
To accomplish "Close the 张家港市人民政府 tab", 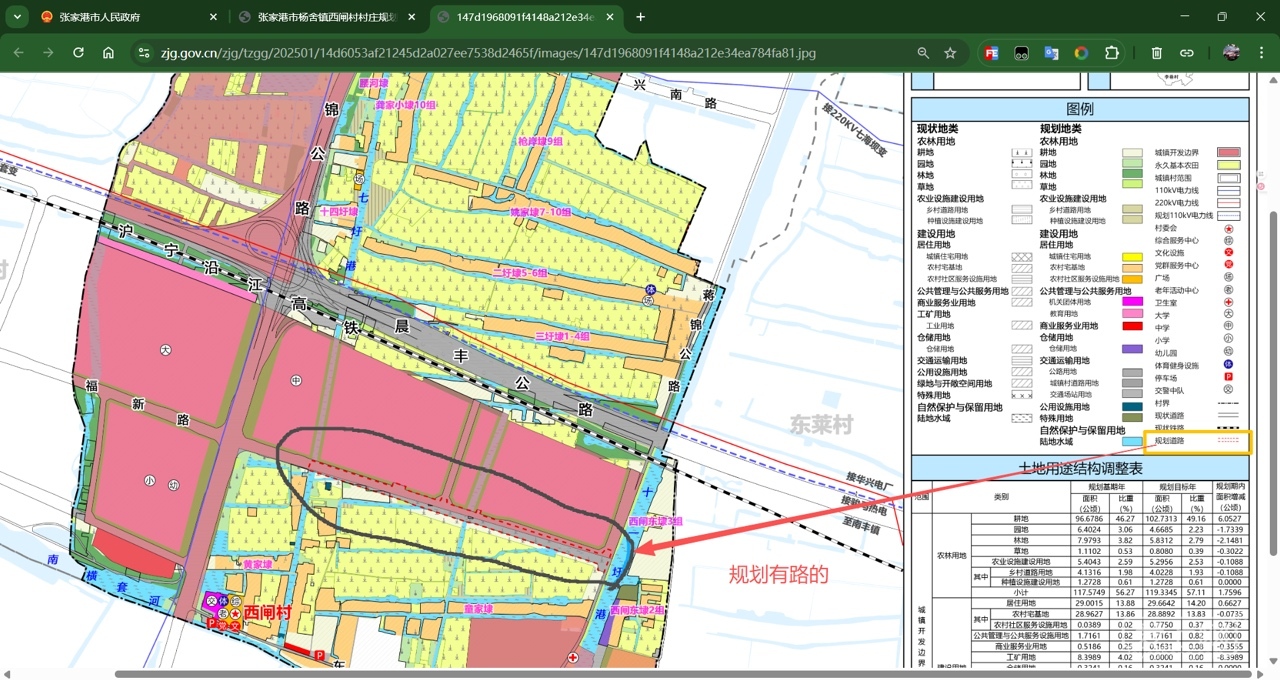I will click(x=213, y=17).
